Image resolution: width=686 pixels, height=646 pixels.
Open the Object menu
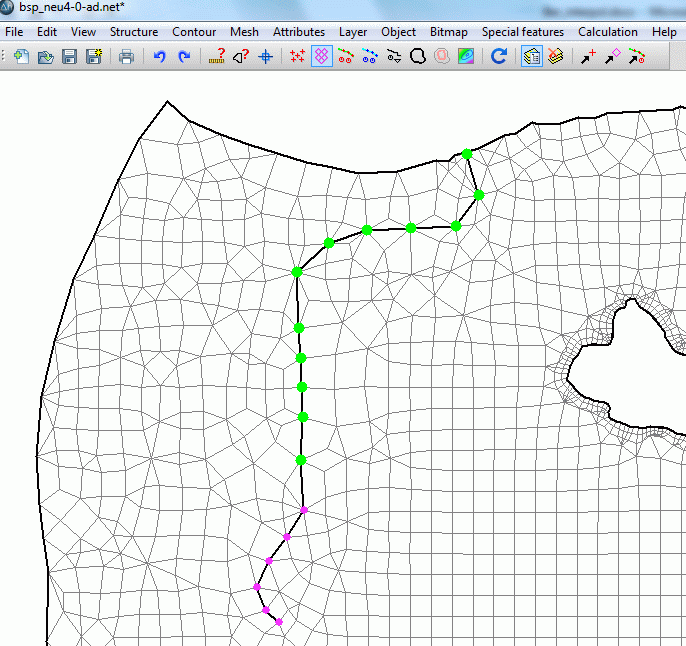pyautogui.click(x=398, y=32)
